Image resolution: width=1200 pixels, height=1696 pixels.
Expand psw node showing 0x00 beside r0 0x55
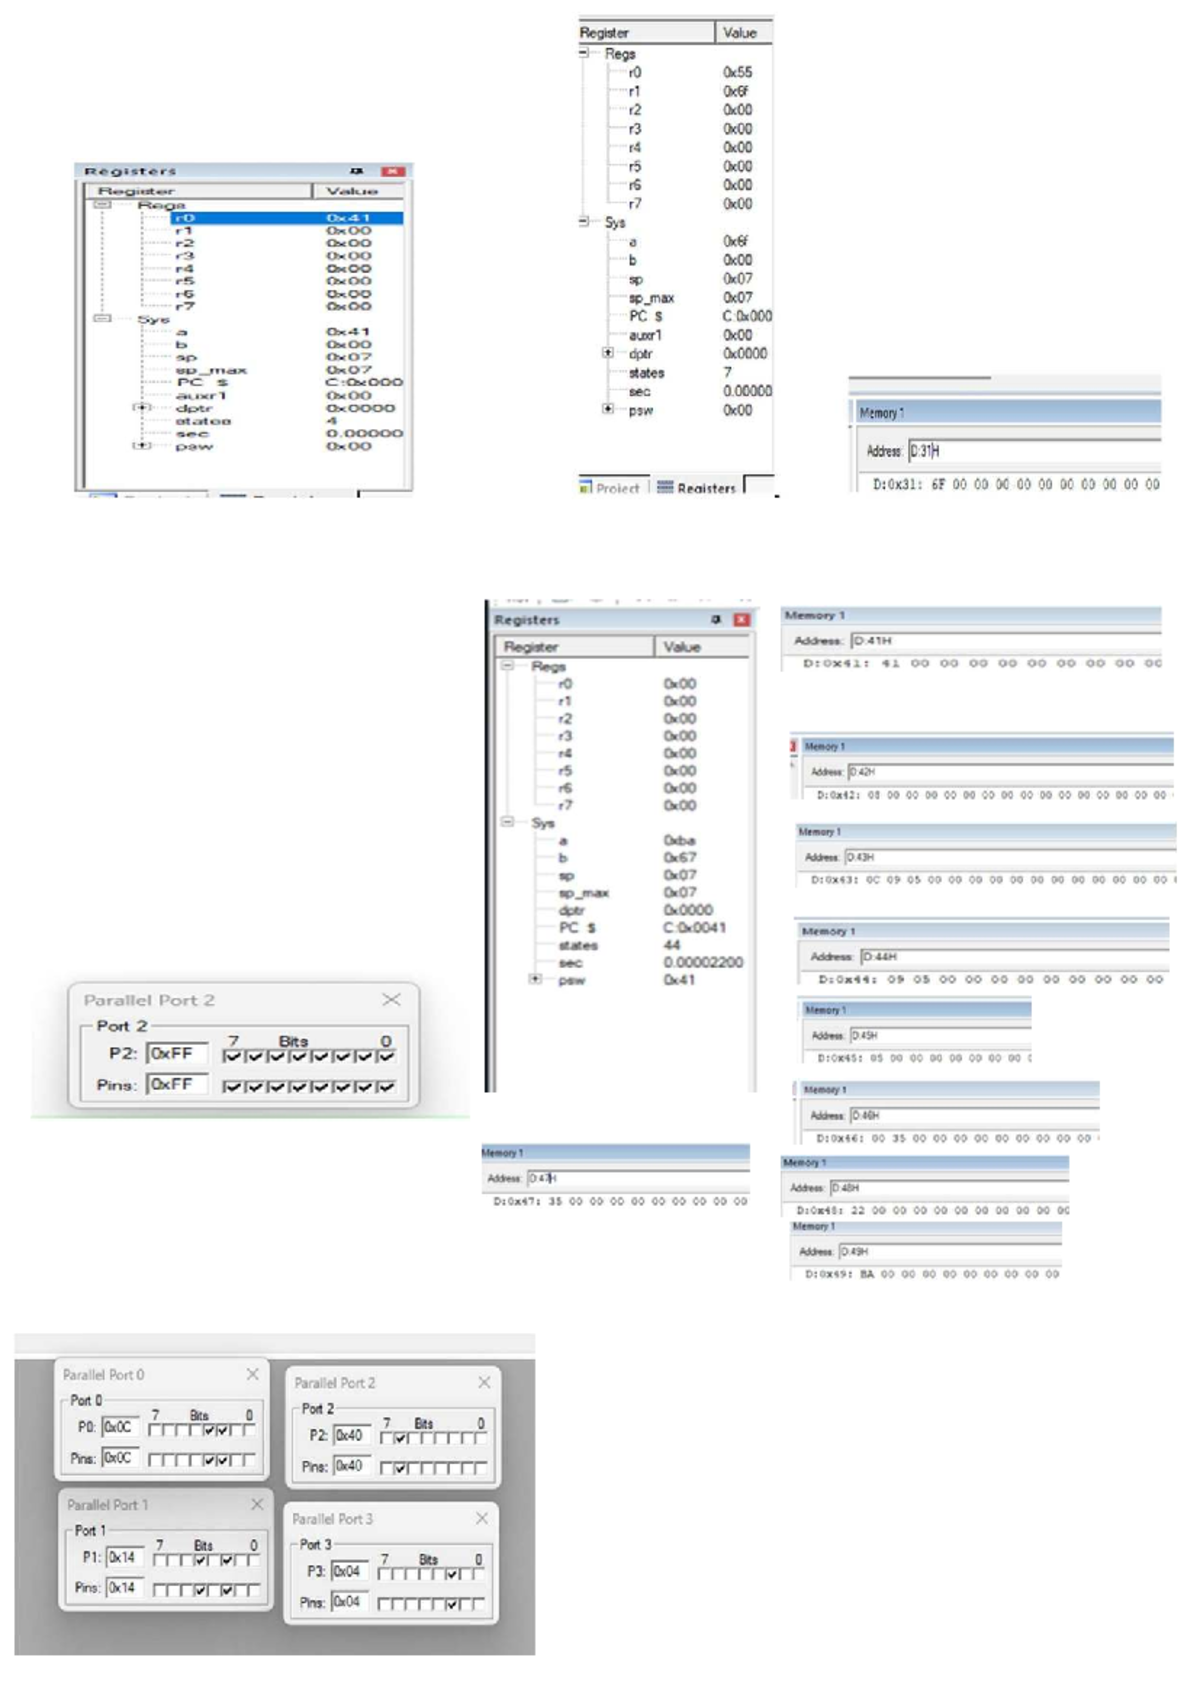click(607, 409)
